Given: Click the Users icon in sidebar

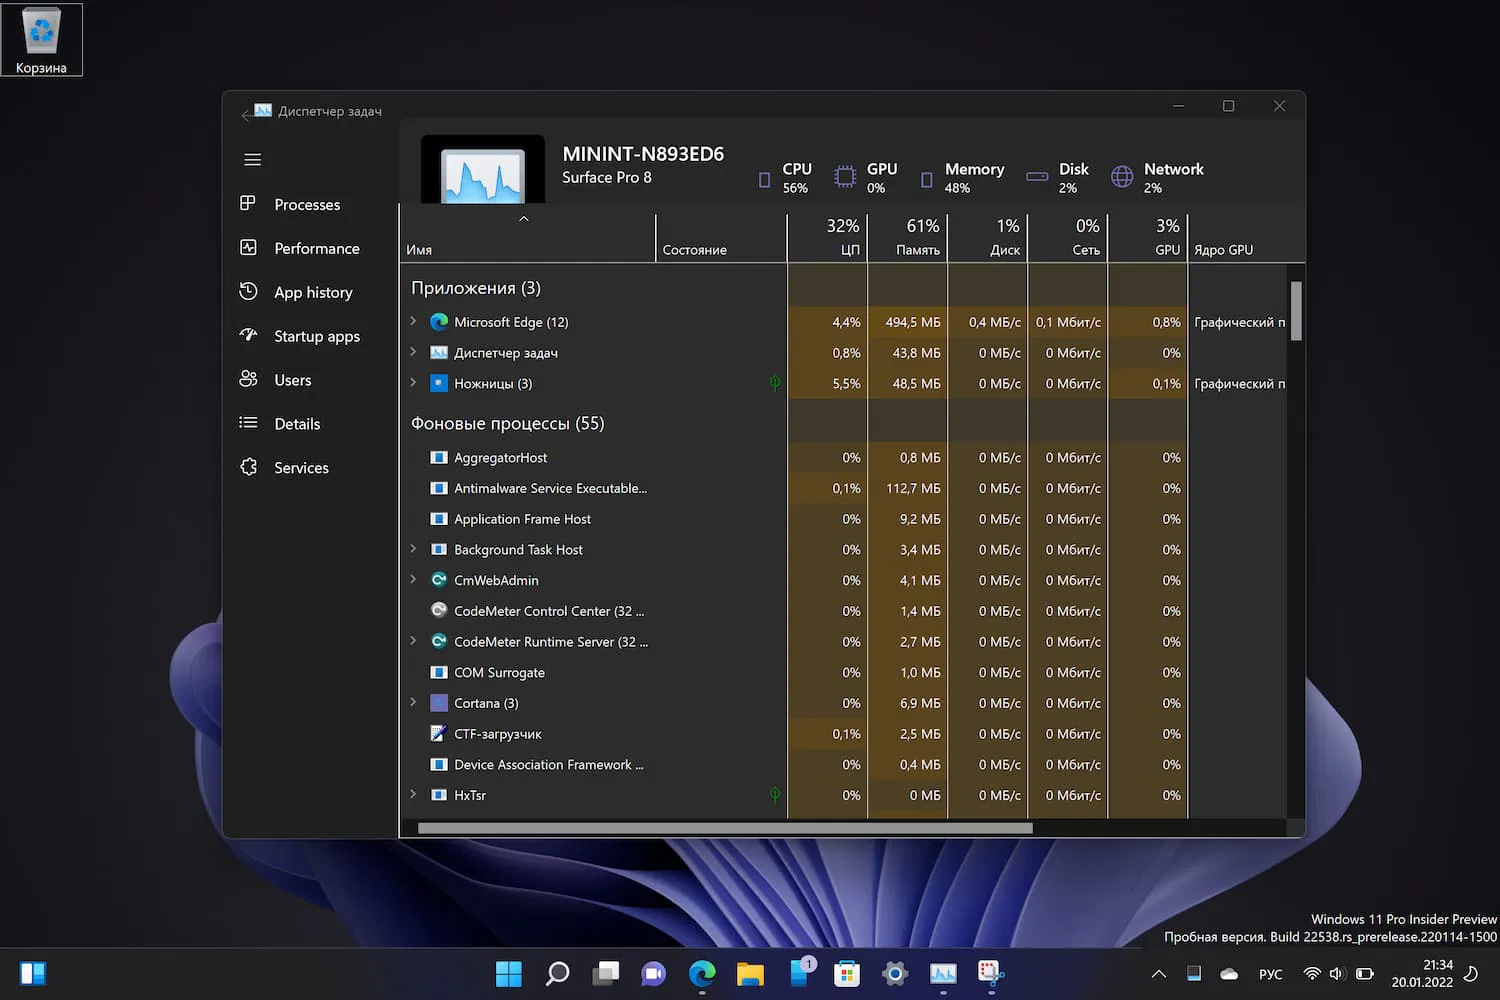Looking at the screenshot, I should [248, 380].
